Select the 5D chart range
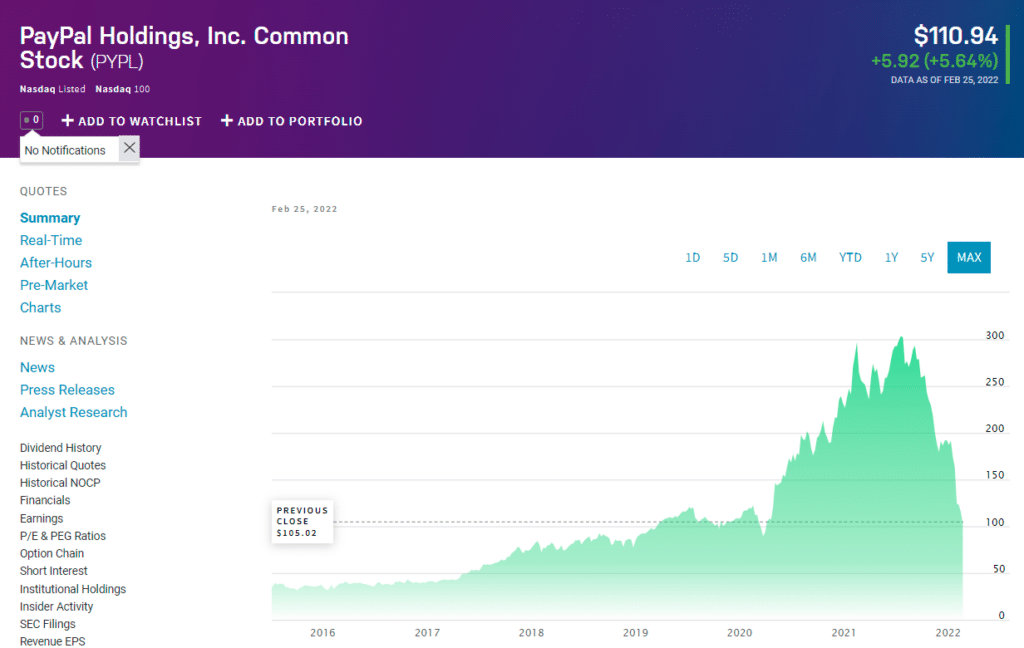The height and width of the screenshot is (648, 1024). tap(730, 257)
